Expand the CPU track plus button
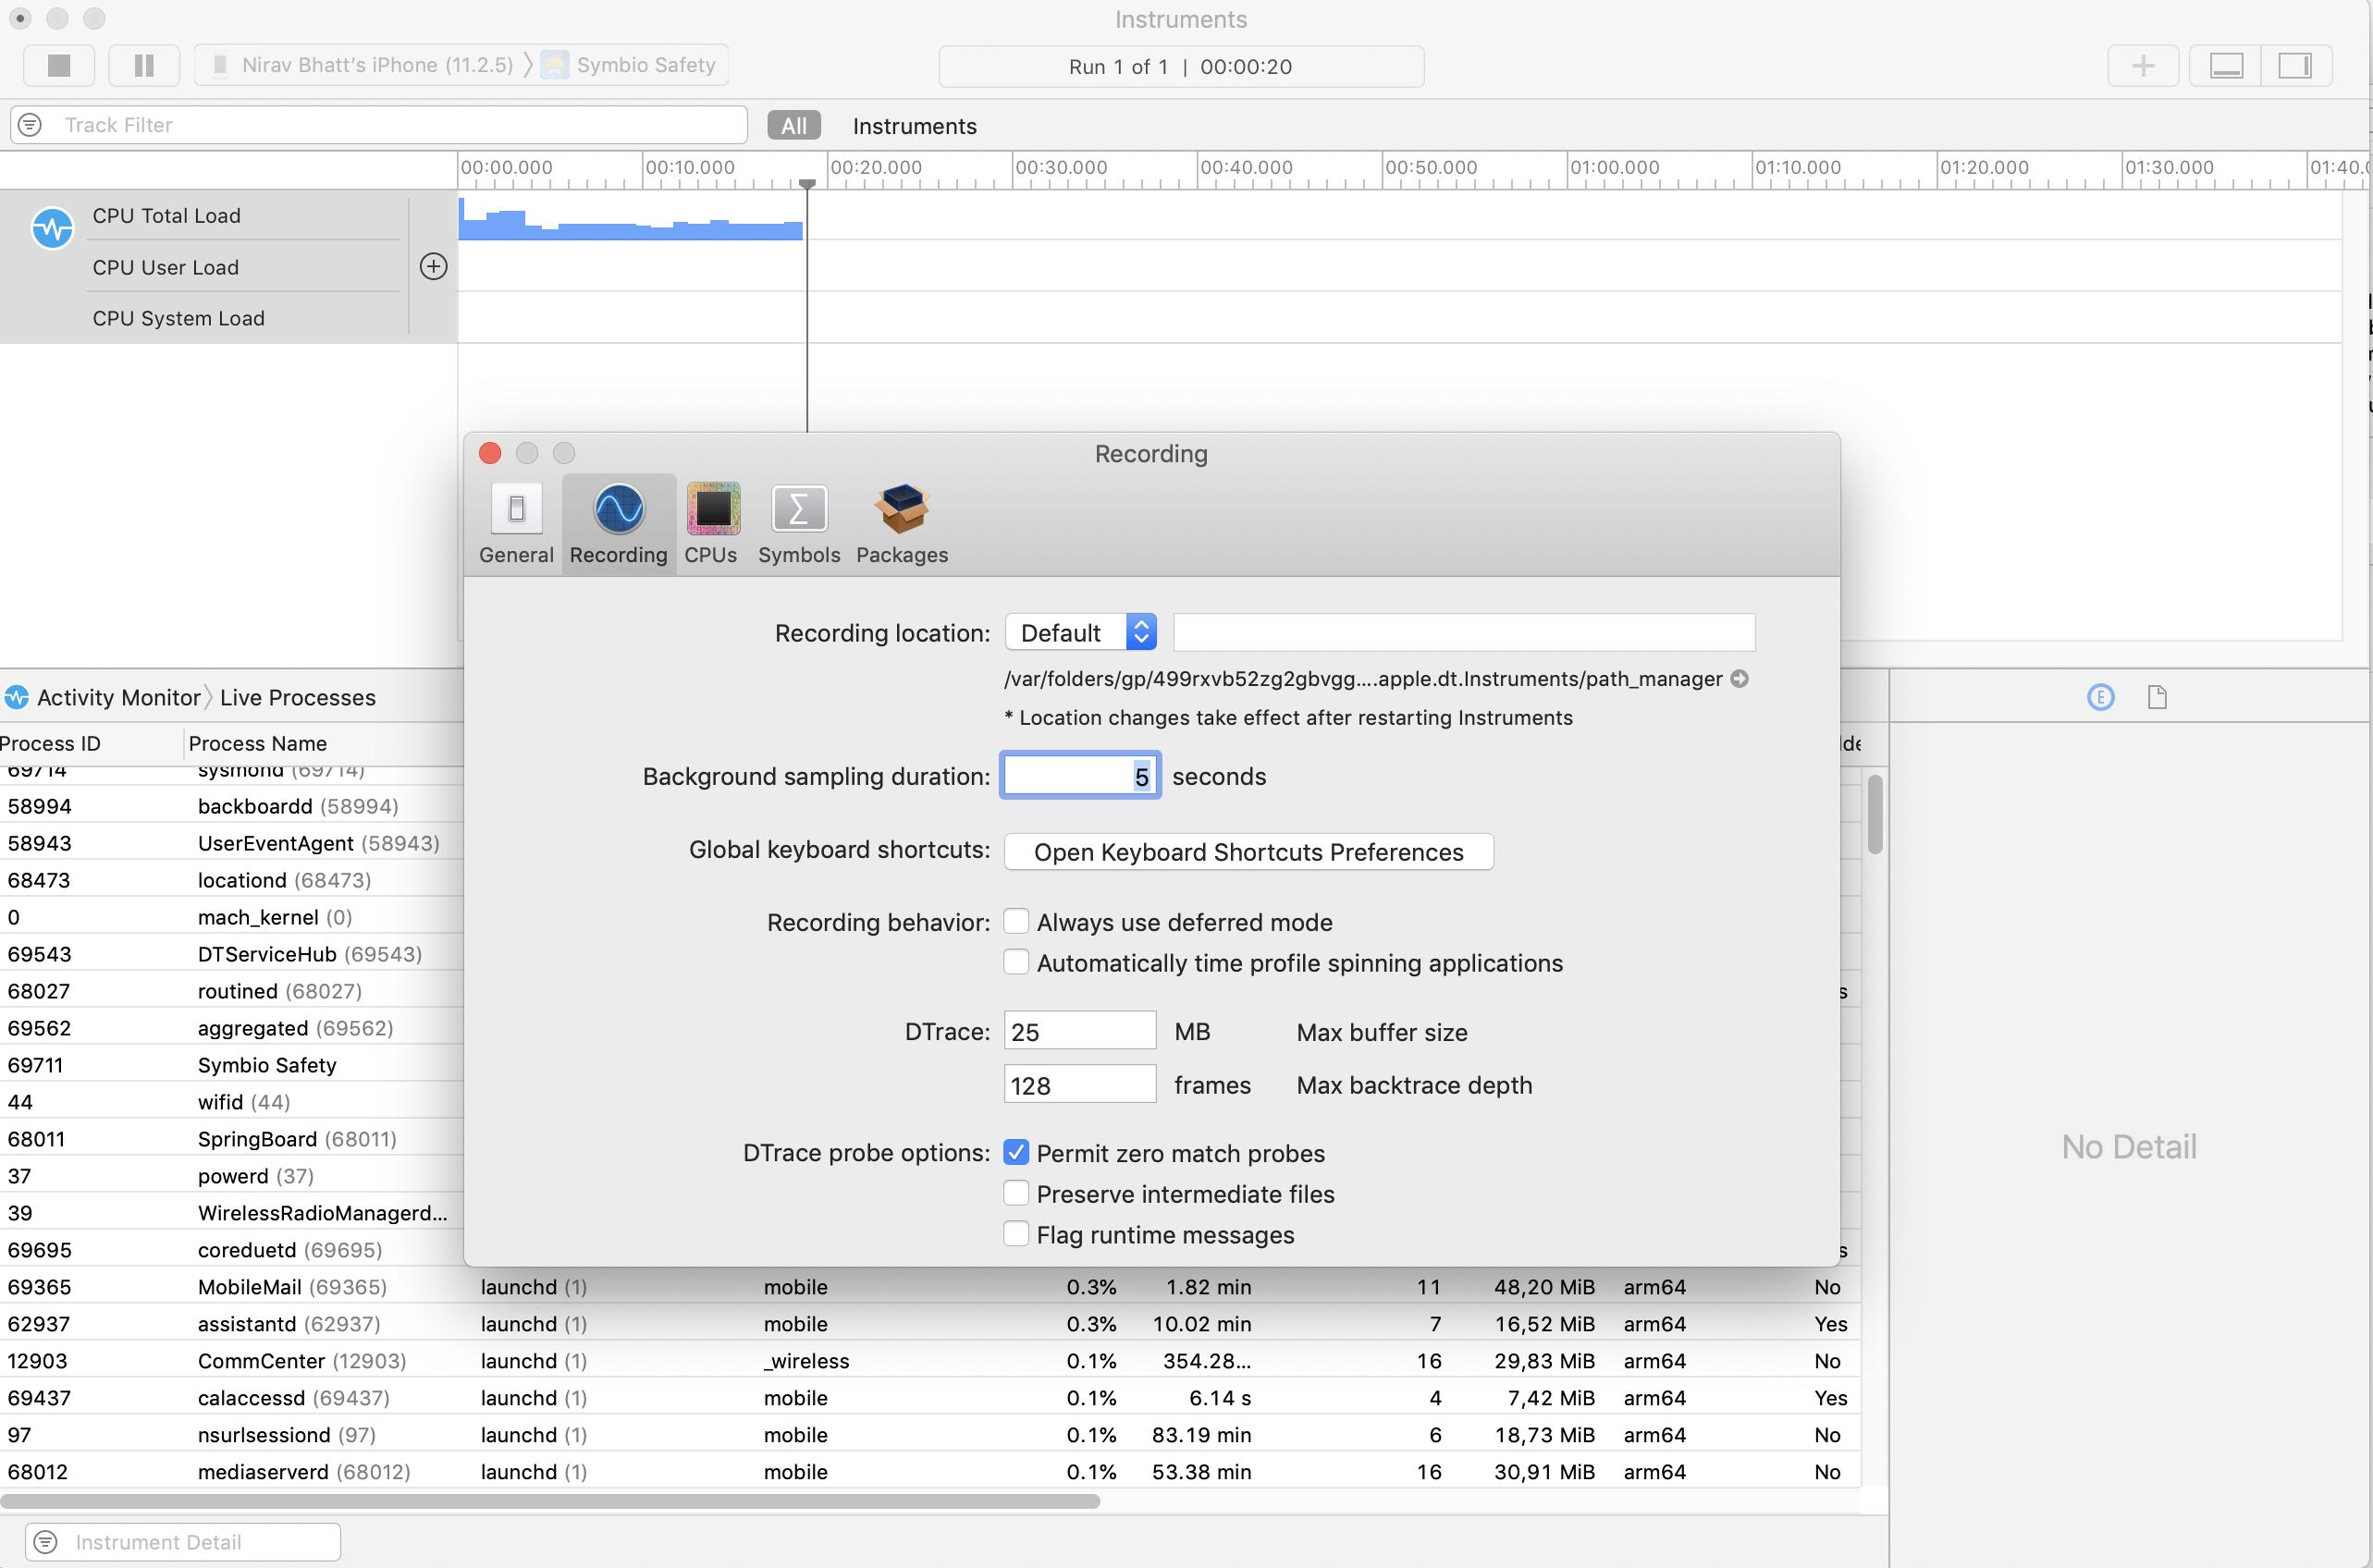 pos(433,267)
